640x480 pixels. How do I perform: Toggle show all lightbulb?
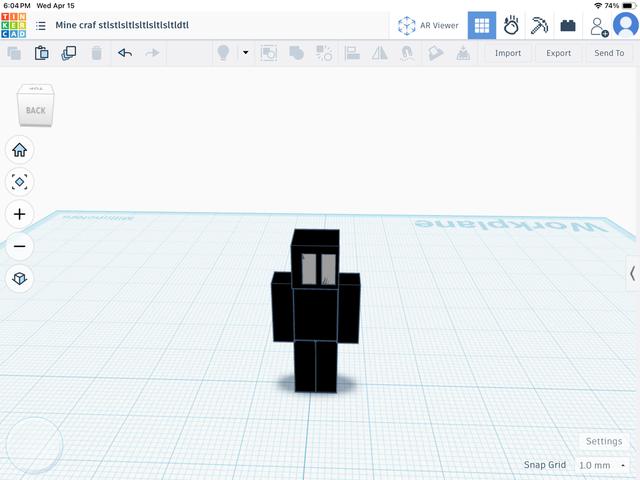223,53
